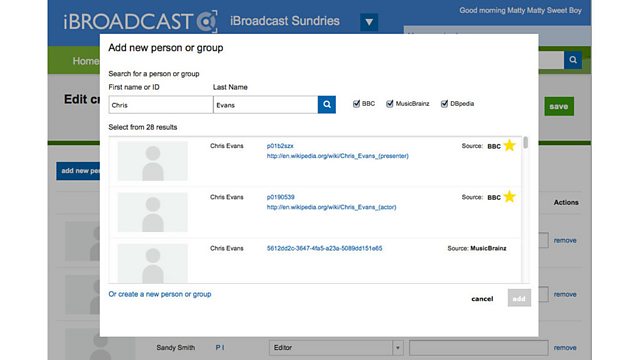640x360 pixels.
Task: Open 'Or create a new person or group'
Action: tap(160, 294)
